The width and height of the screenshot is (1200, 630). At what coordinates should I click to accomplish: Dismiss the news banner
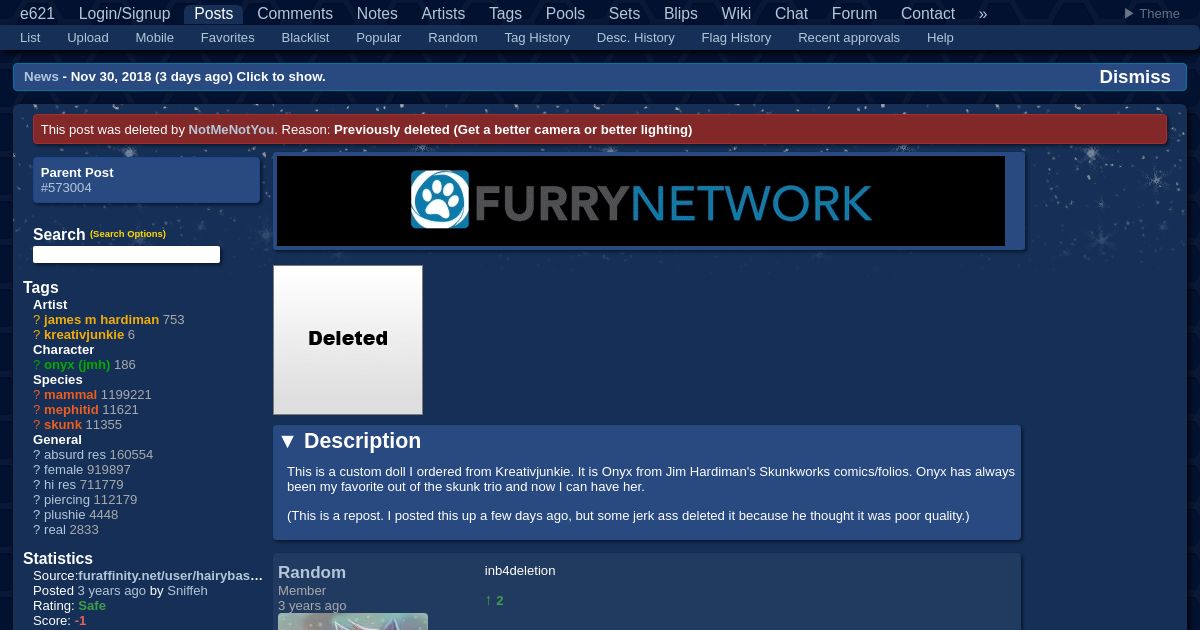(1135, 77)
